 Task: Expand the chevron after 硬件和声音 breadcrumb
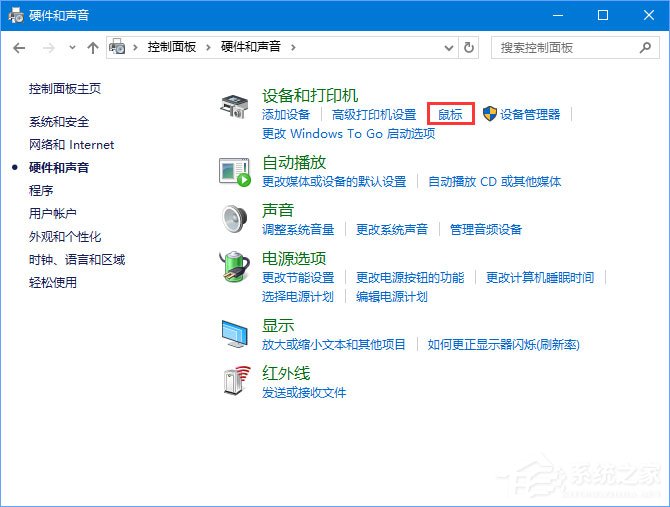pyautogui.click(x=293, y=47)
